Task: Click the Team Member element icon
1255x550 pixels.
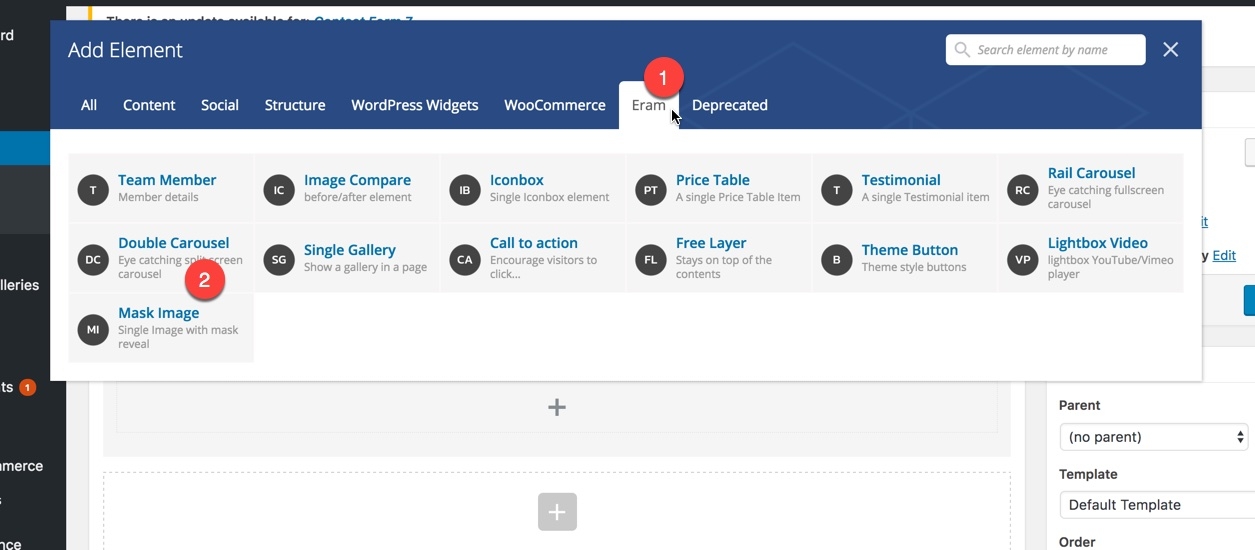Action: 93,190
